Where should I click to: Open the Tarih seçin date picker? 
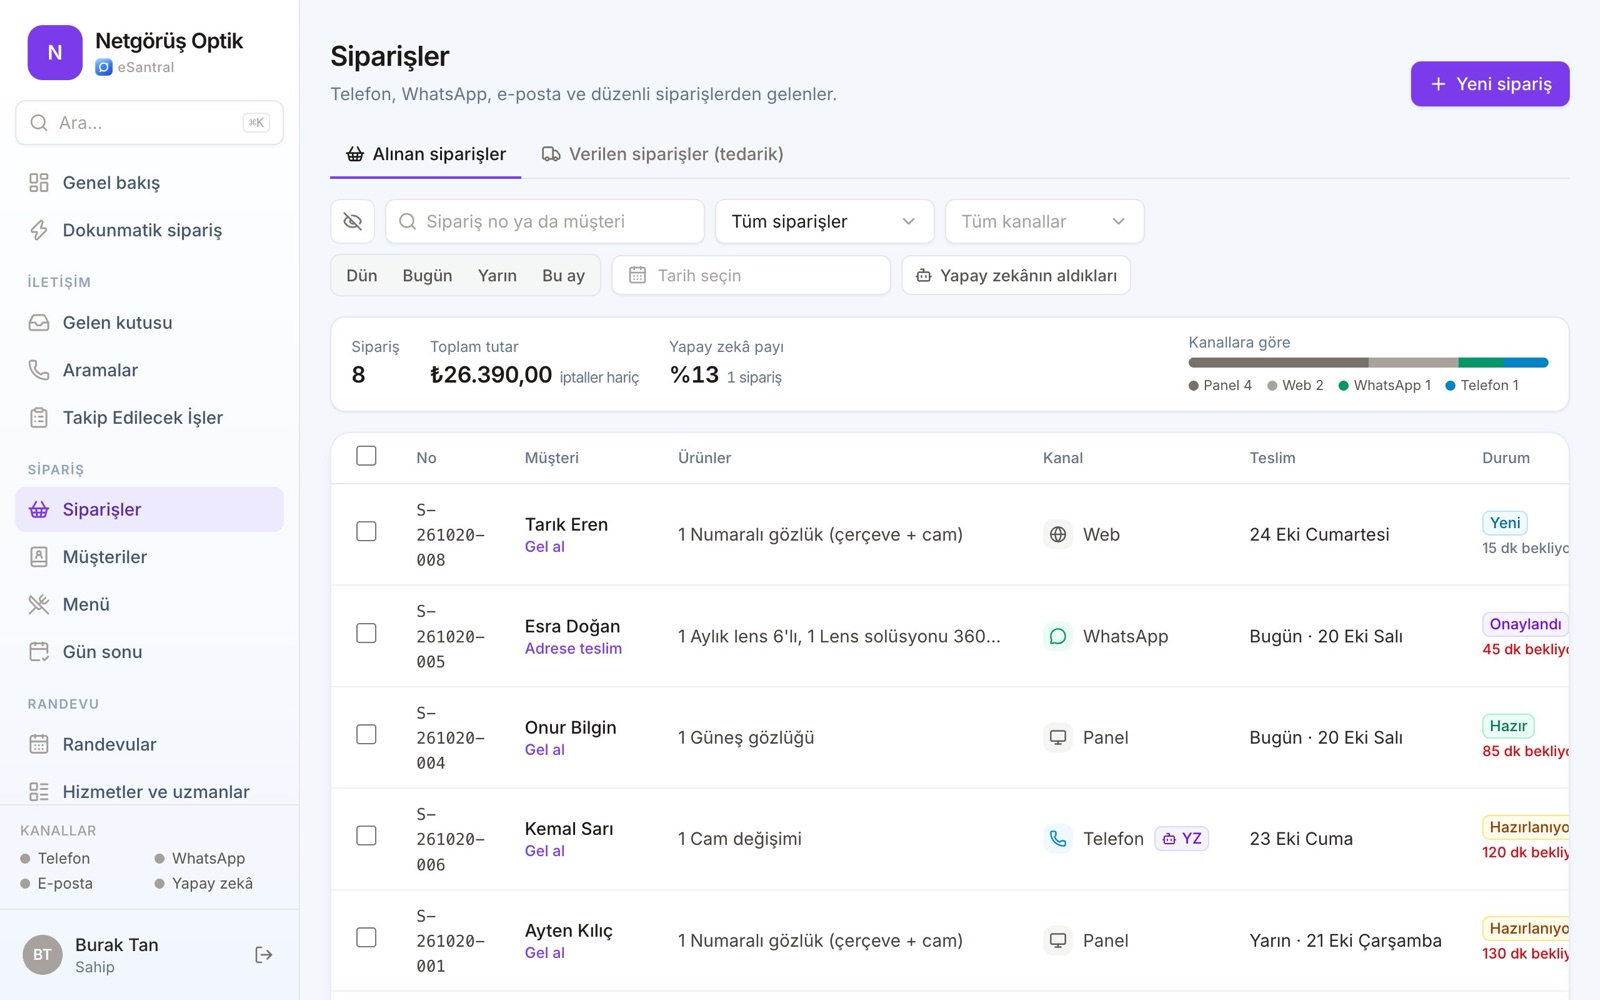751,275
